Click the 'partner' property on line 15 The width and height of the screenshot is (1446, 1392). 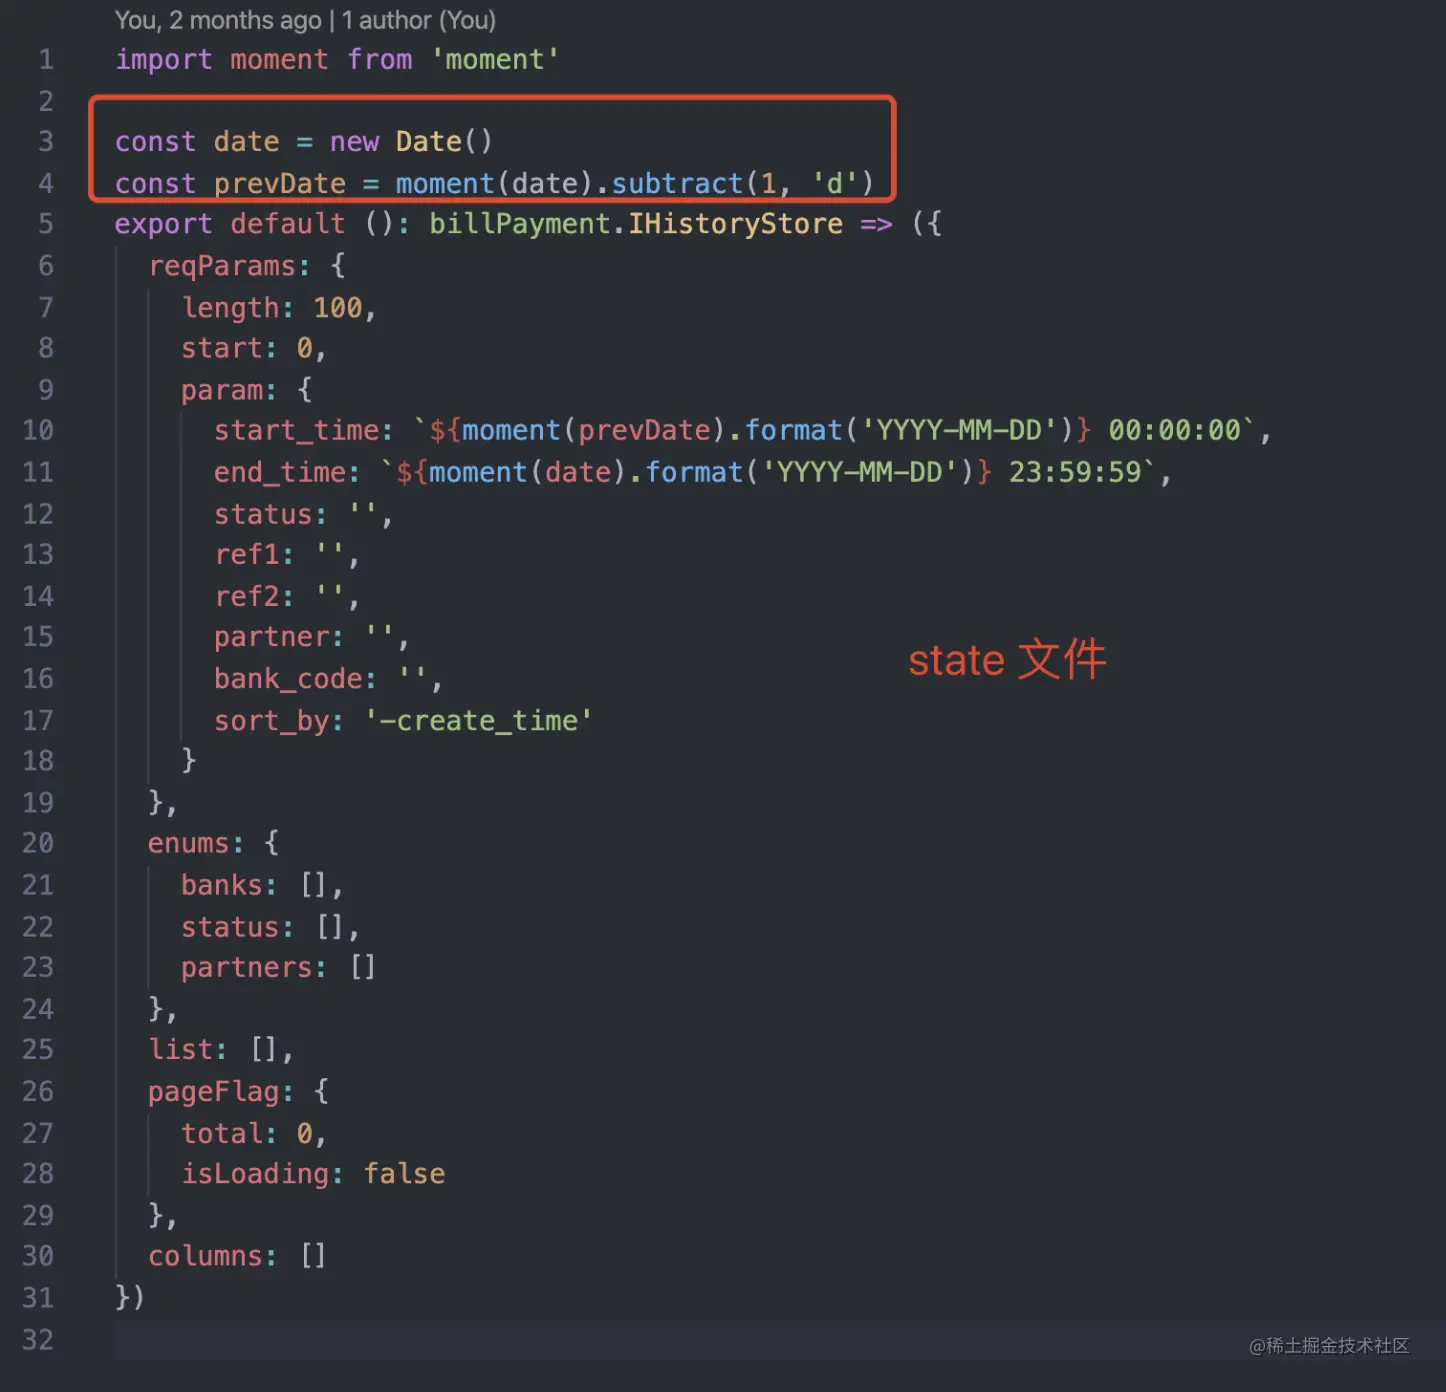pyautogui.click(x=272, y=637)
